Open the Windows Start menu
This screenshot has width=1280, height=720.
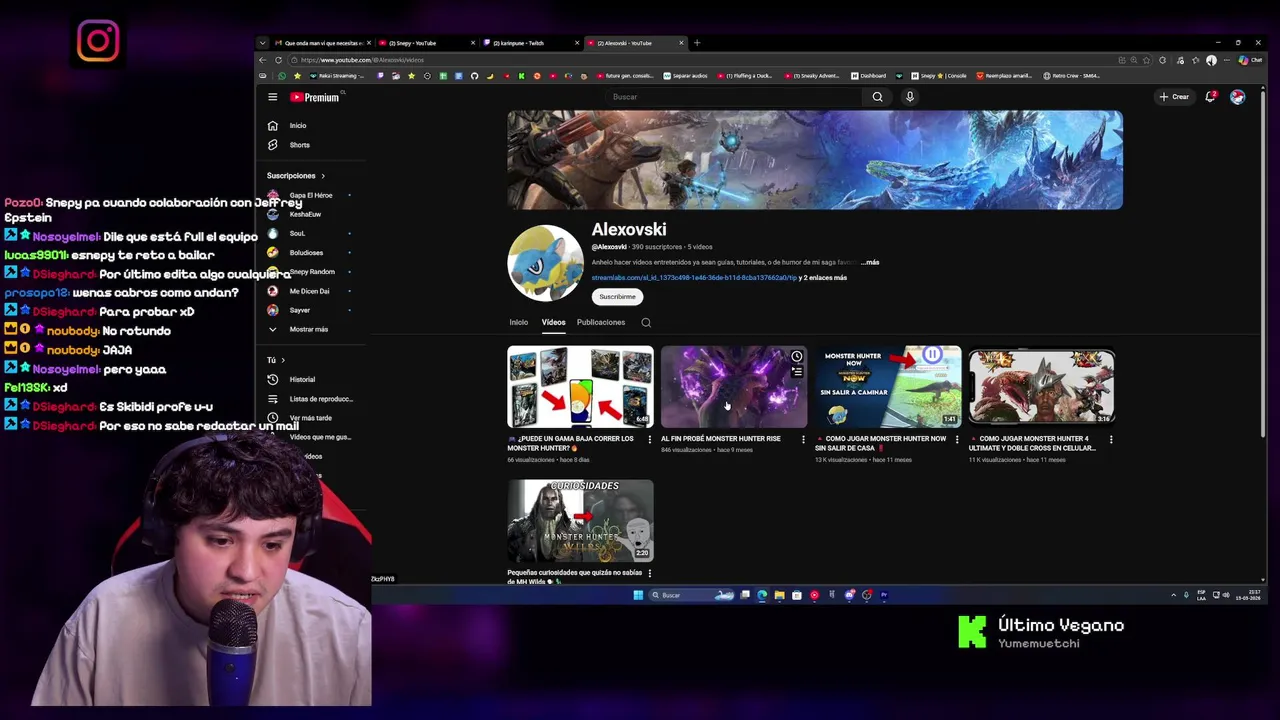[638, 595]
